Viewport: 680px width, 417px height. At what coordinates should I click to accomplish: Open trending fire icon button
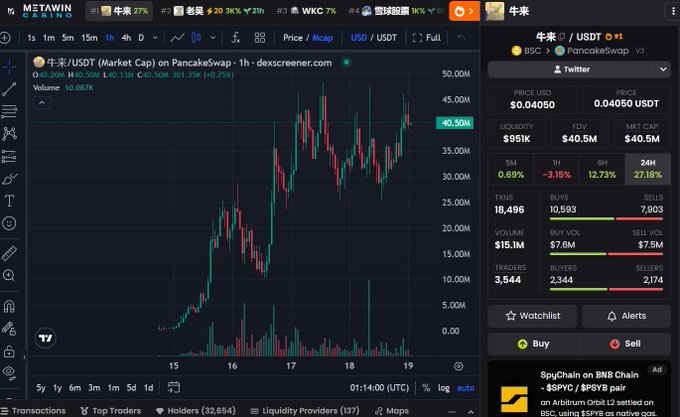pos(464,11)
